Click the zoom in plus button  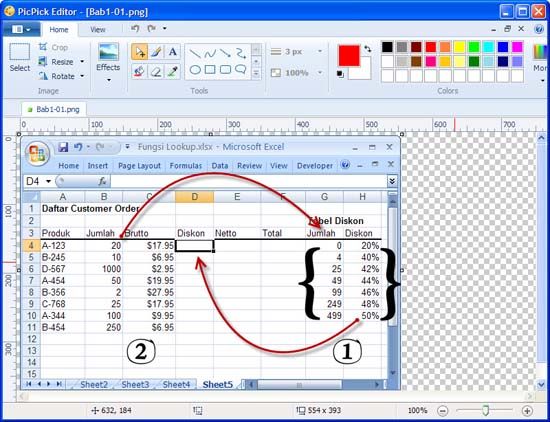pos(527,410)
